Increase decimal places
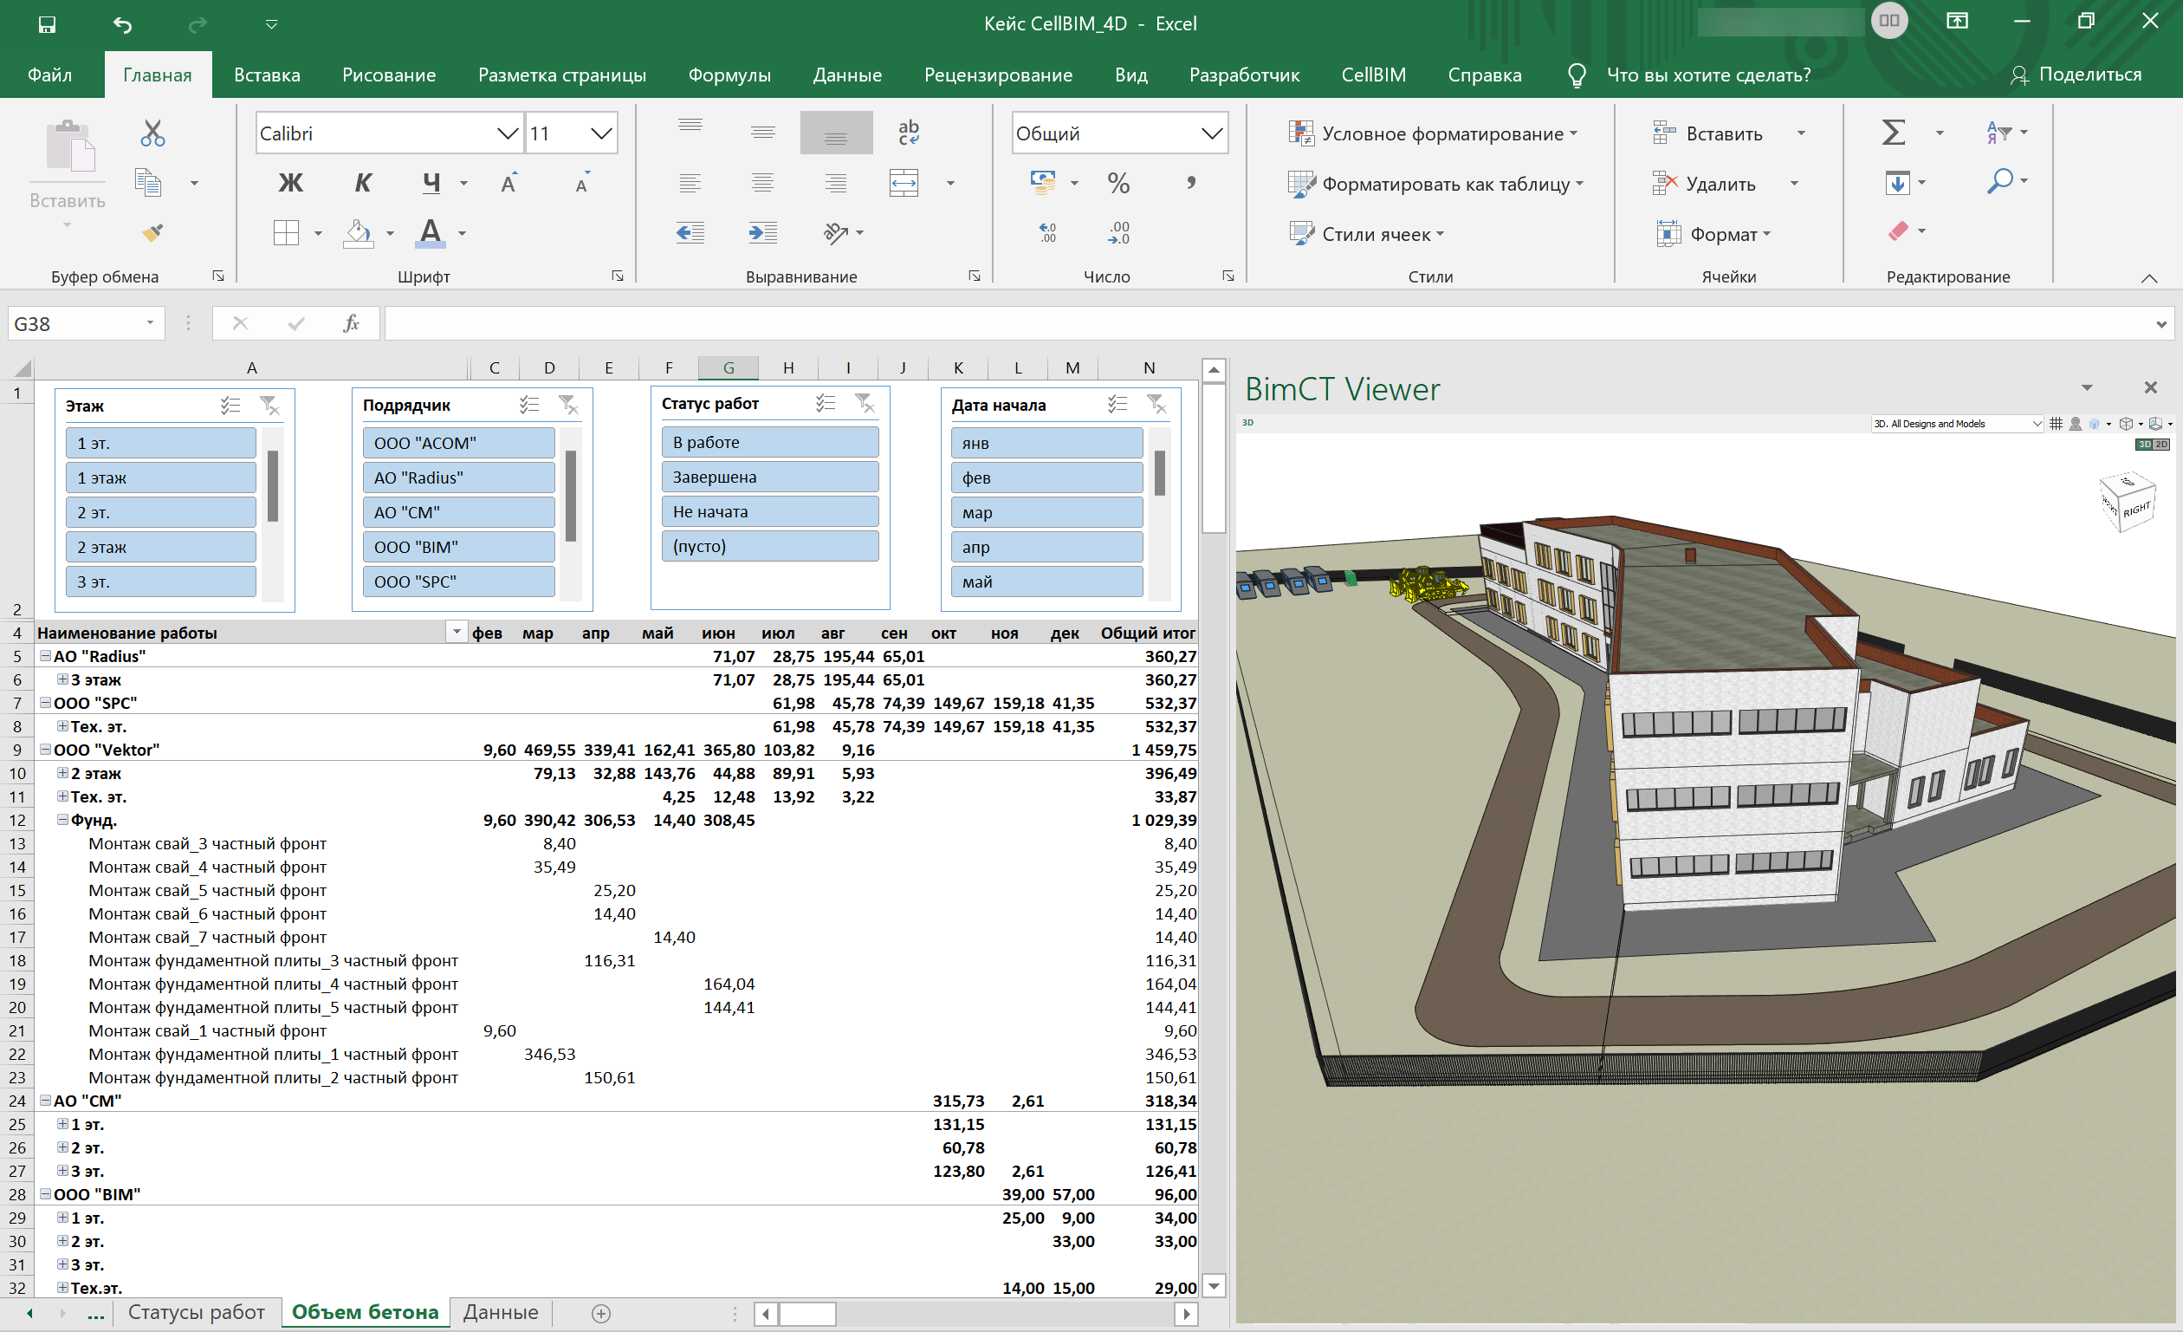This screenshot has width=2183, height=1332. click(x=1047, y=232)
